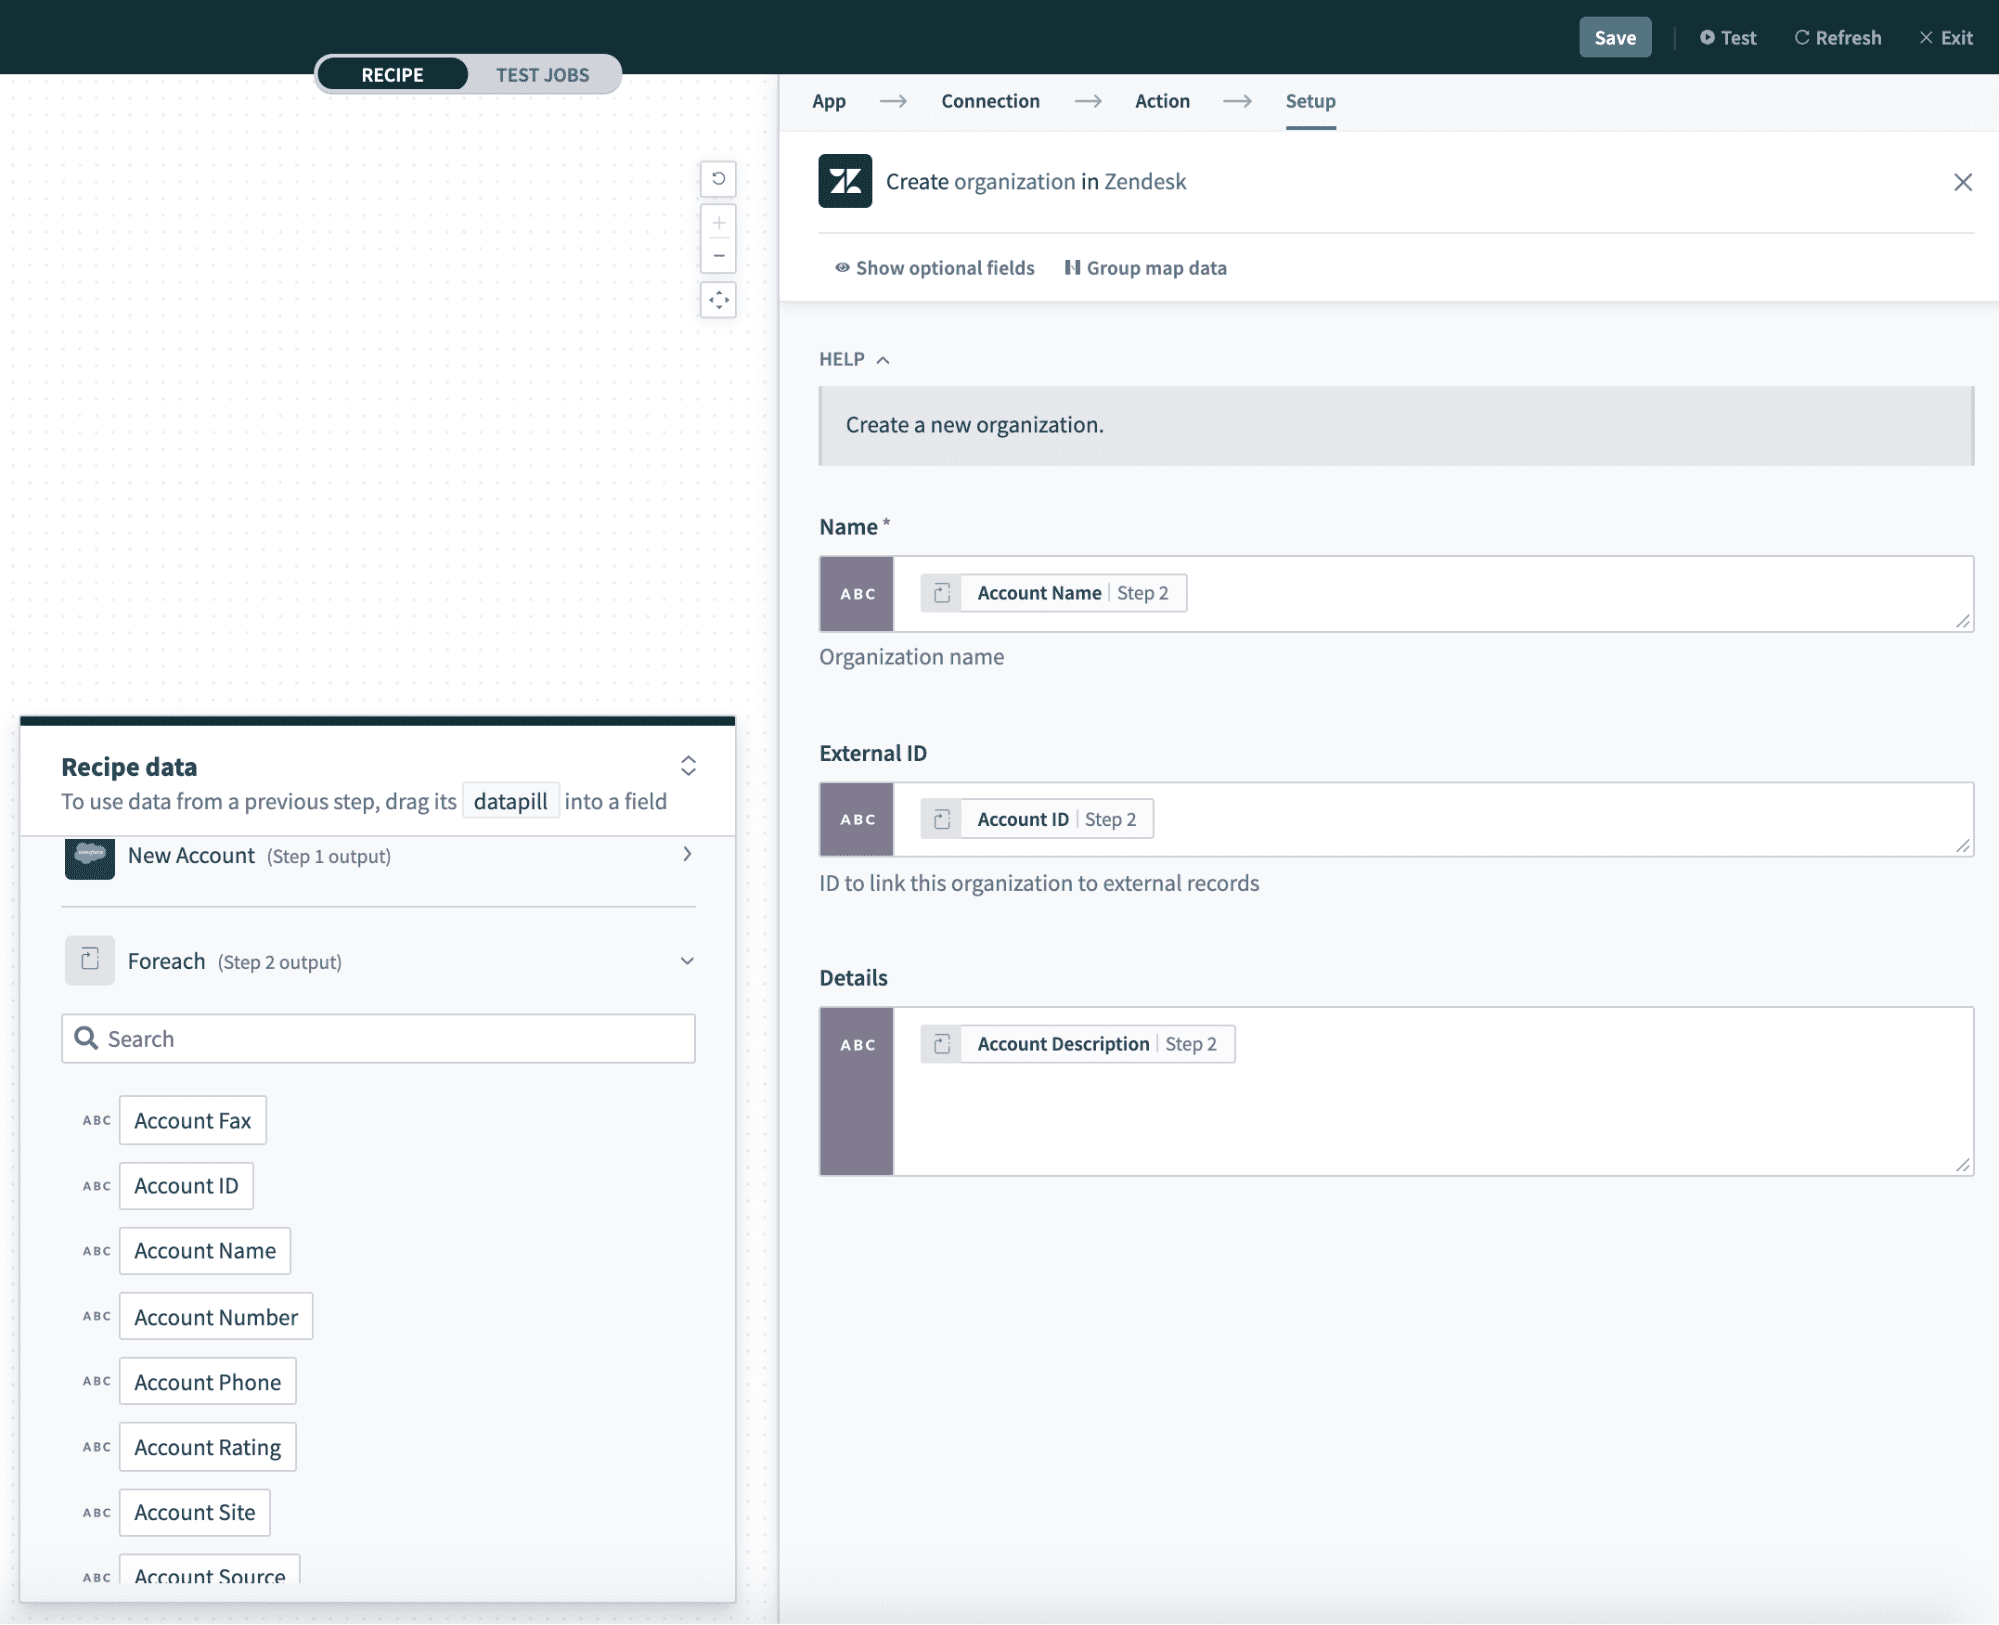This screenshot has height=1625, width=1999.
Task: Click the Connection step icon in breadcrumb
Action: click(x=990, y=101)
